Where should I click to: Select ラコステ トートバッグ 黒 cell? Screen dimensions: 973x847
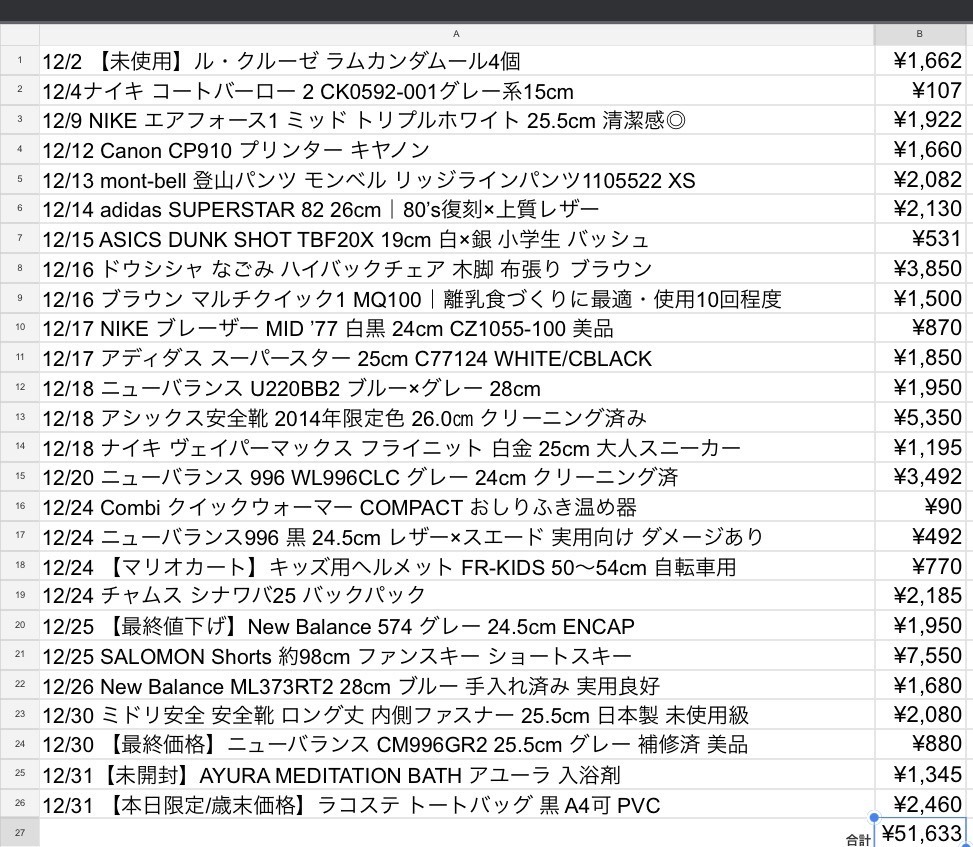point(457,804)
